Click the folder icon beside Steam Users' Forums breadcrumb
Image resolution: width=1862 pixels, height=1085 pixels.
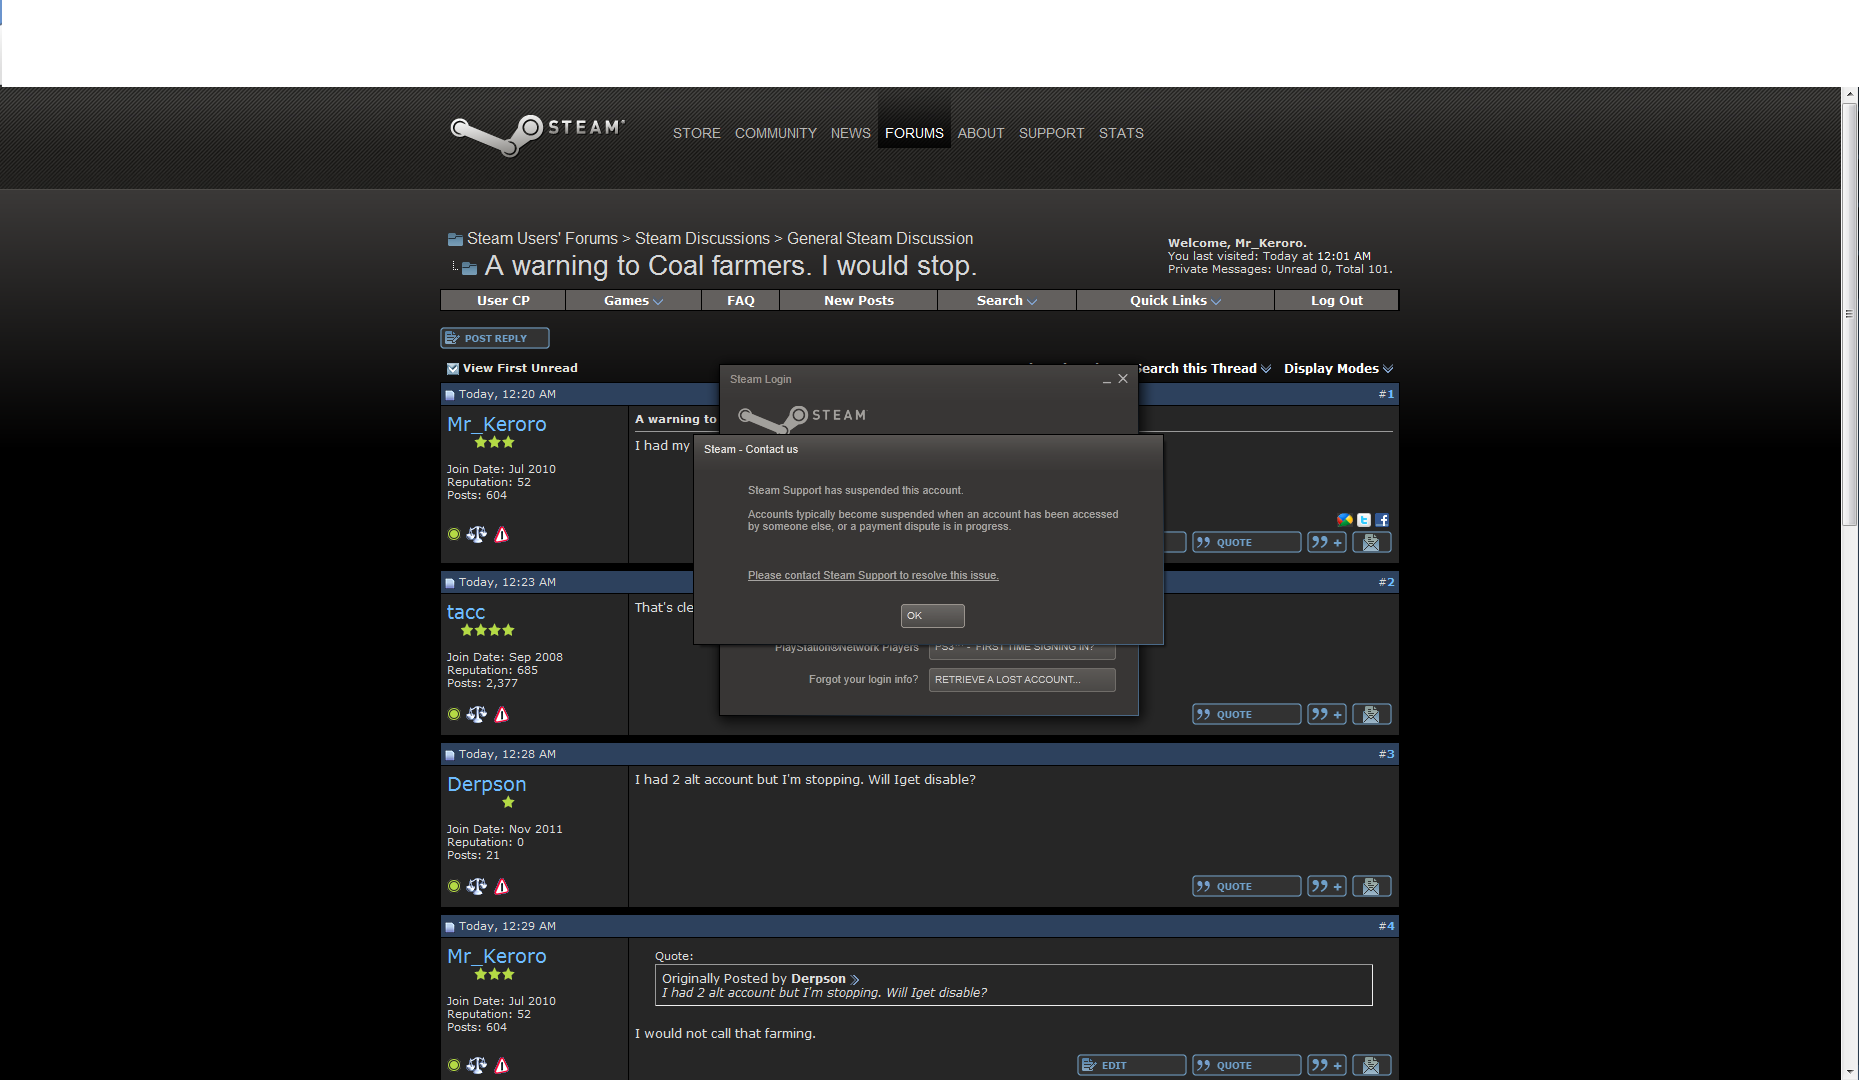[x=455, y=239]
